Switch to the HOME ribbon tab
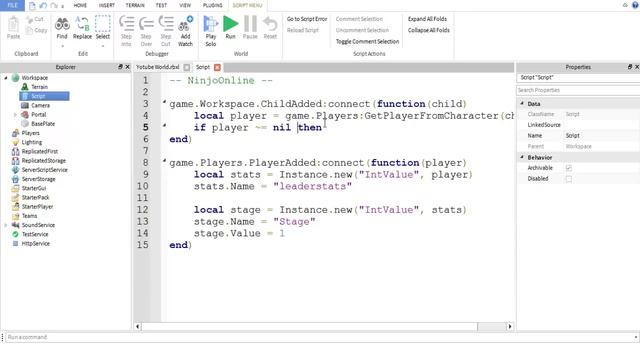 coord(80,5)
